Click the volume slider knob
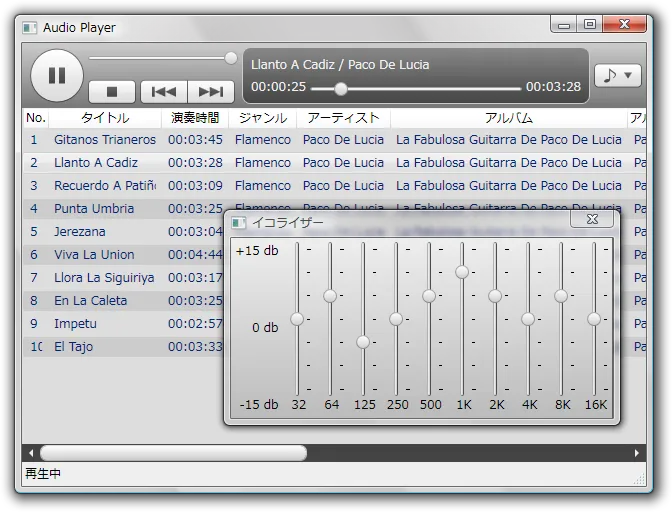 [231, 58]
